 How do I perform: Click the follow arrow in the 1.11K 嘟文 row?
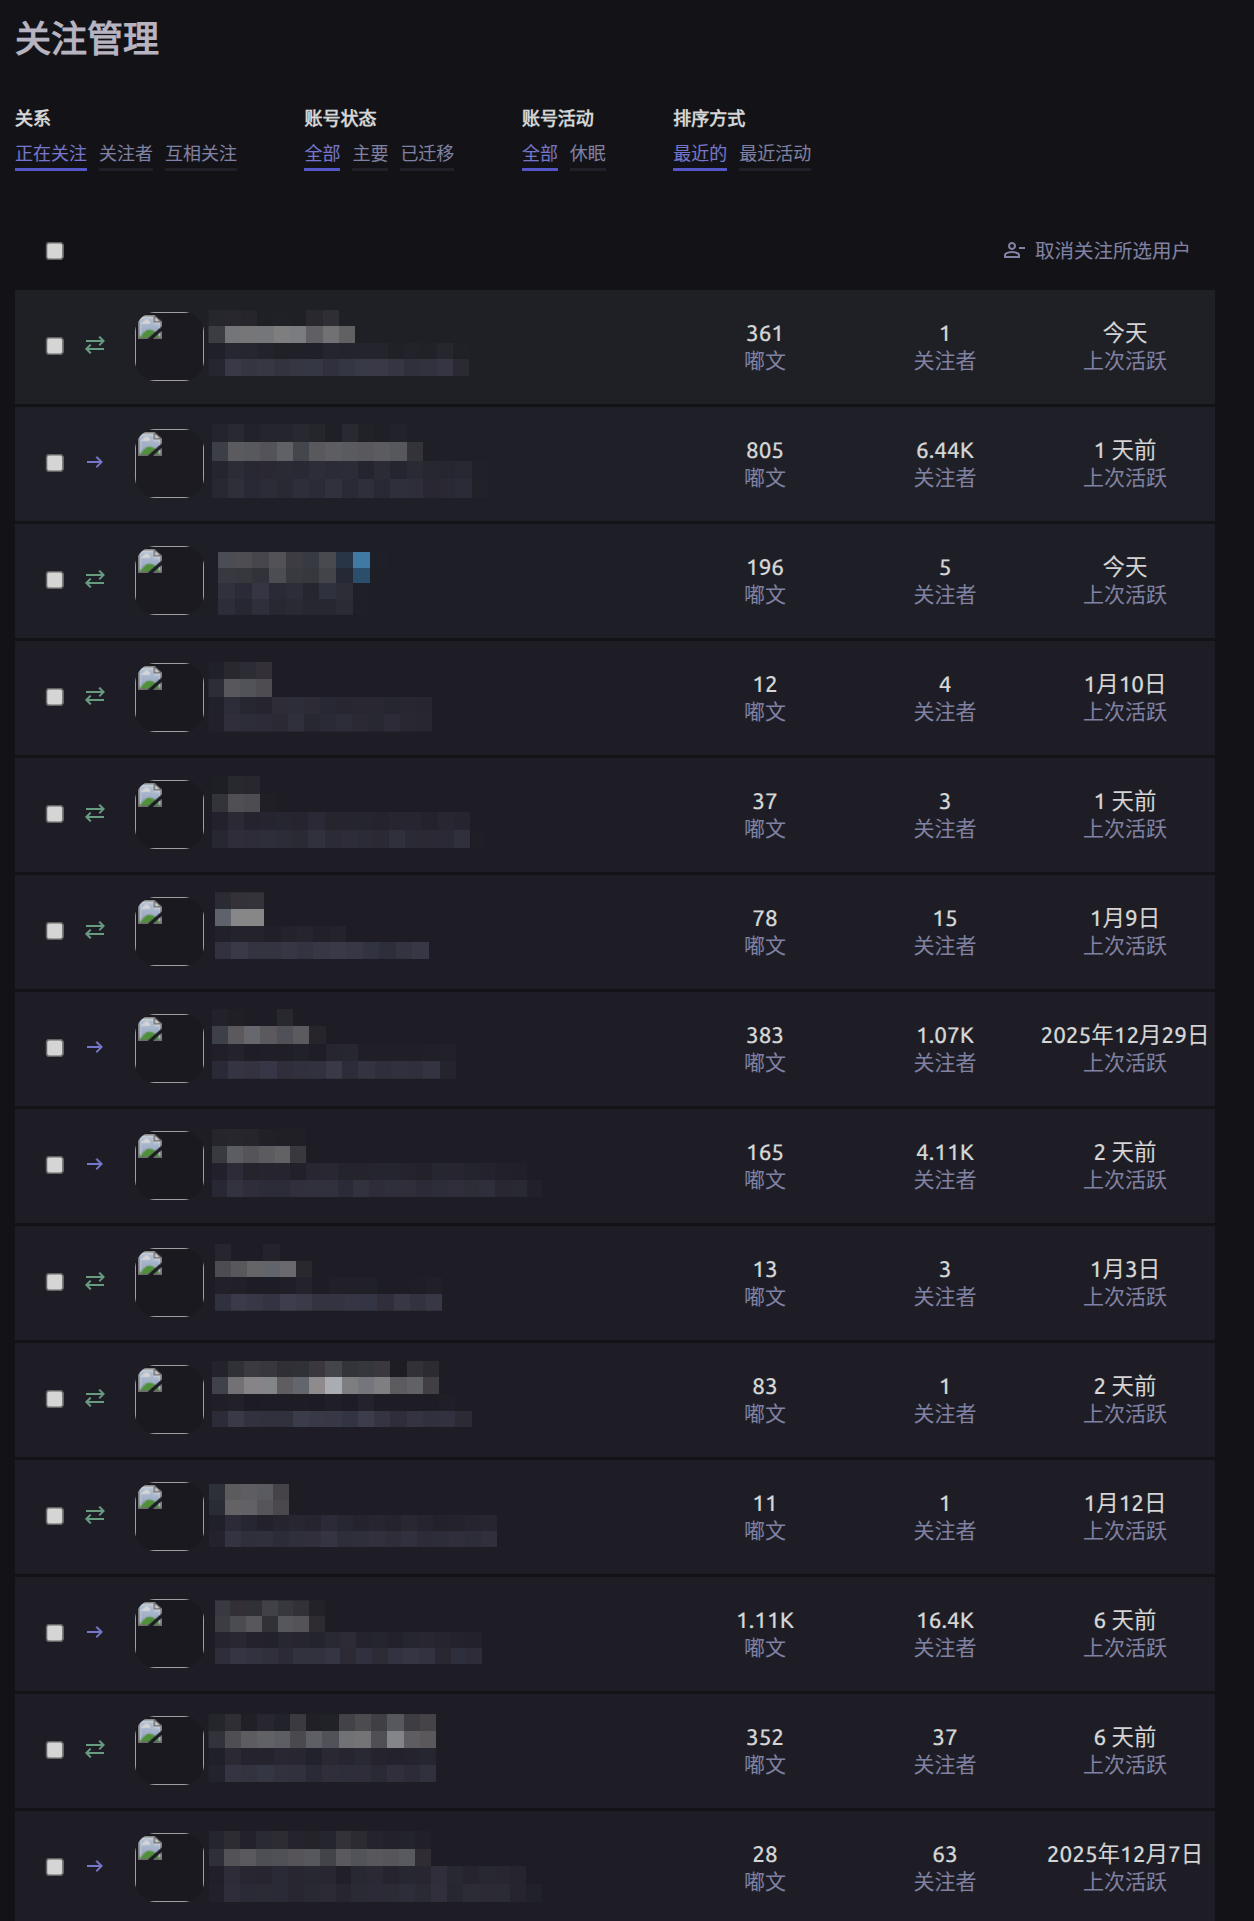tap(95, 1633)
